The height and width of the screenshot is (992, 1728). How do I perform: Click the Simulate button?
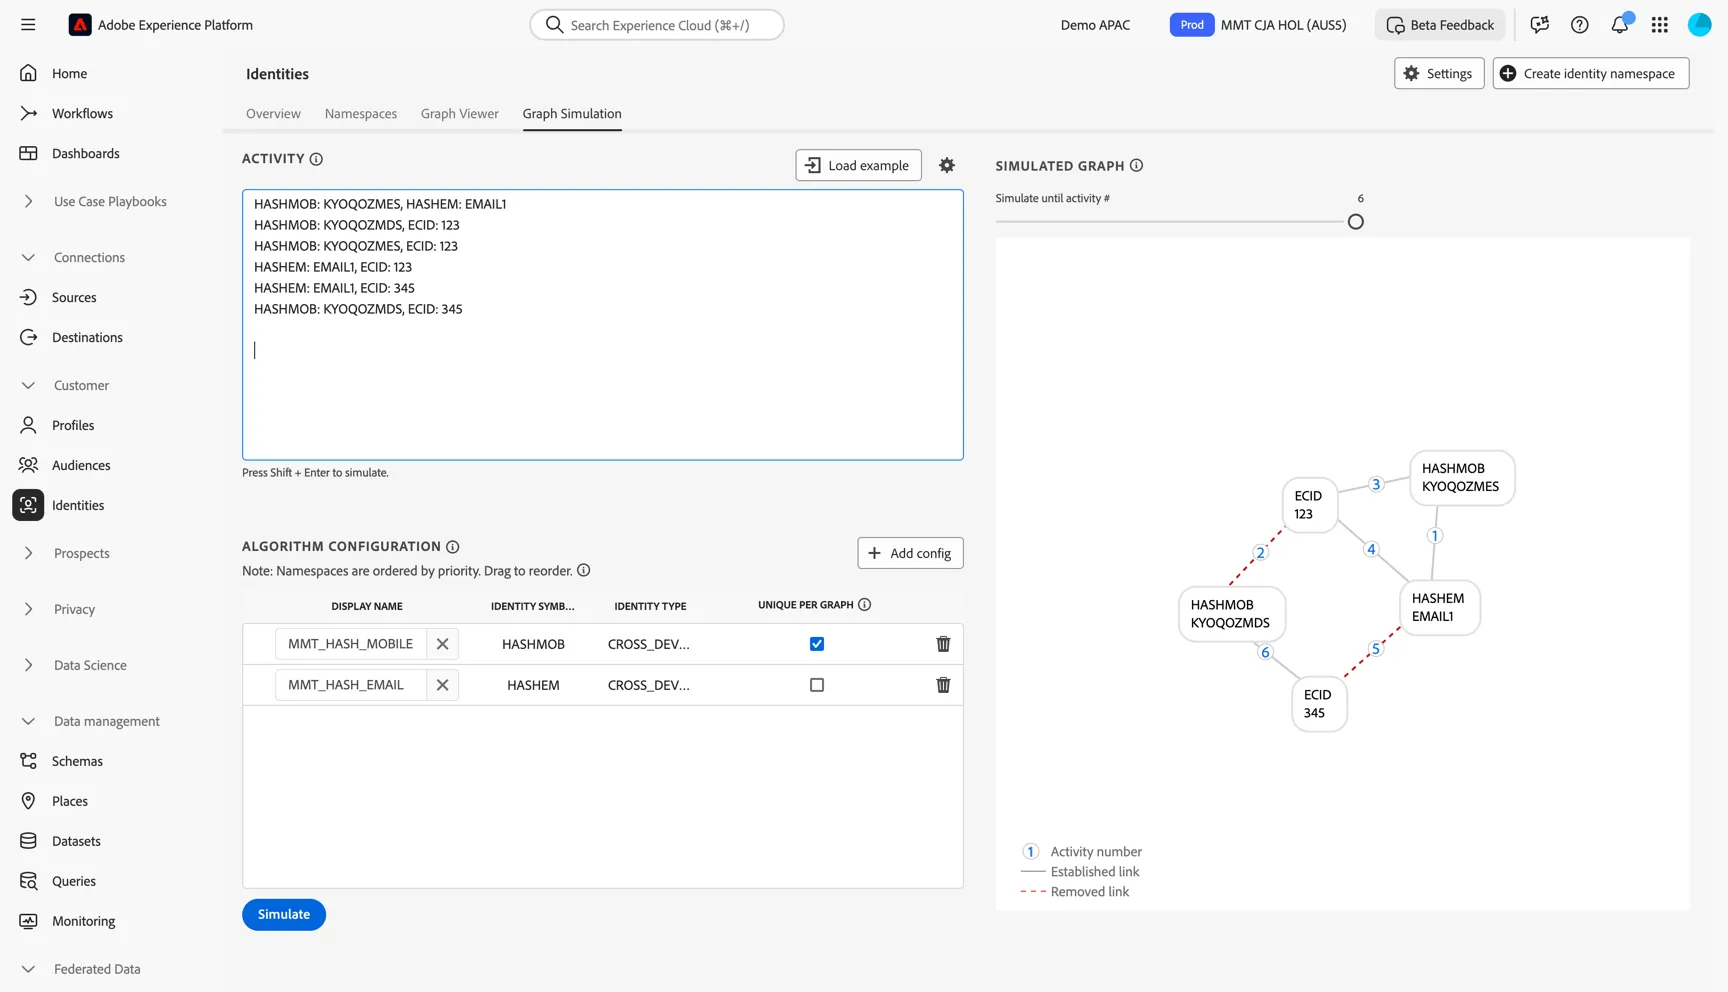[284, 914]
